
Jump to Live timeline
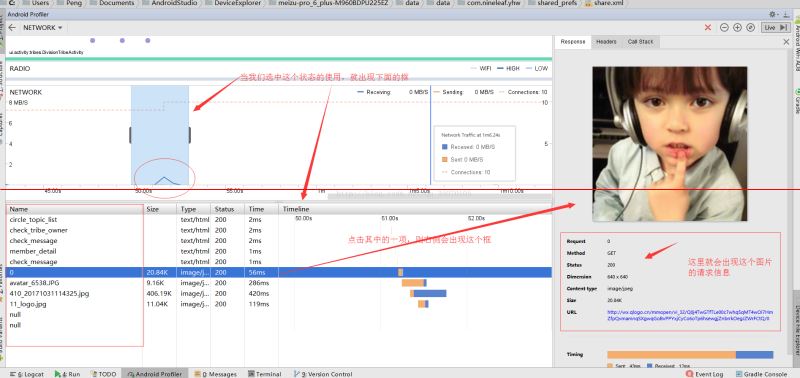776,28
